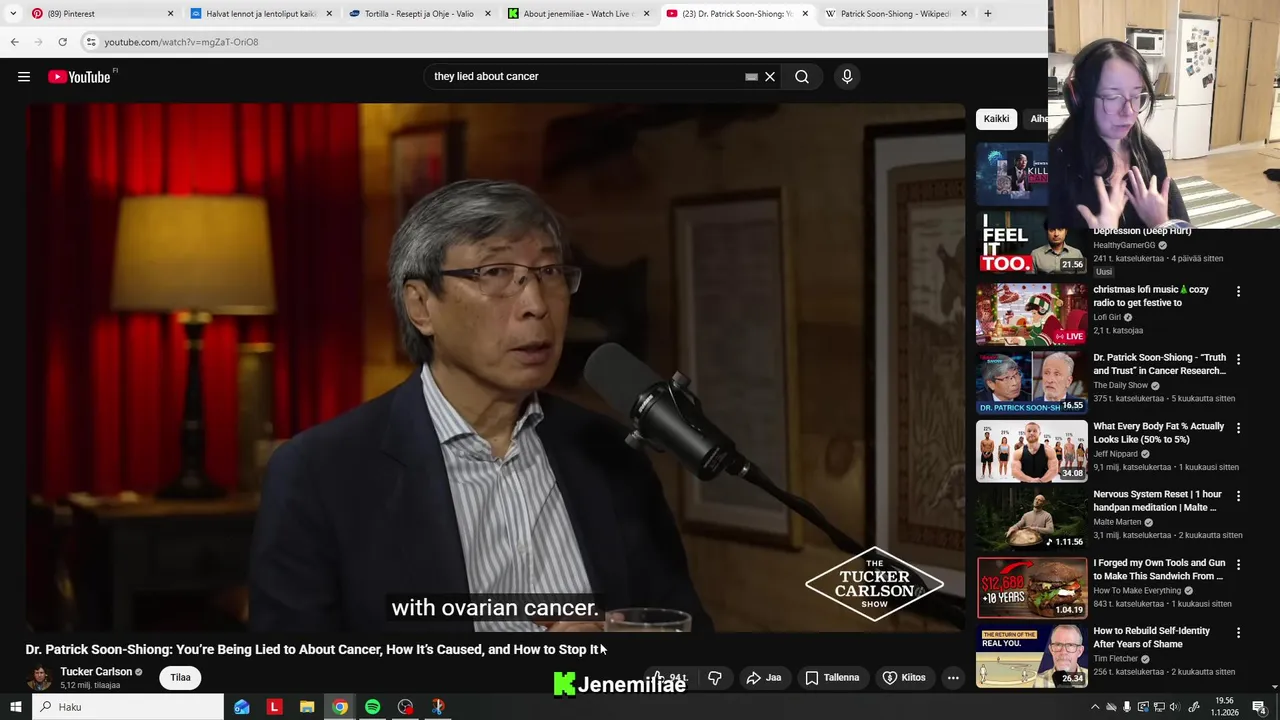Open HealthyGamerGG channel name
The height and width of the screenshot is (720, 1280).
point(1124,245)
